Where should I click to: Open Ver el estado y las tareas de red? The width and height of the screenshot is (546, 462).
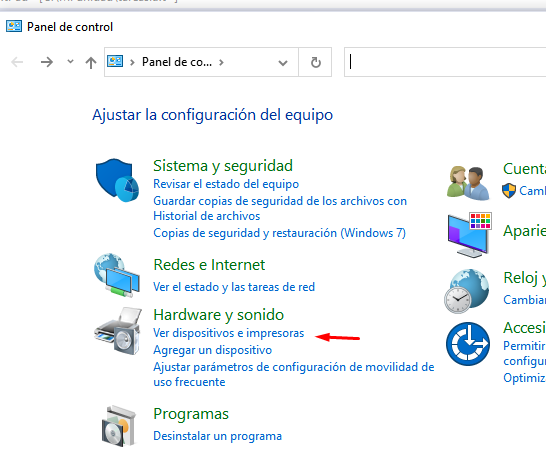point(234,287)
